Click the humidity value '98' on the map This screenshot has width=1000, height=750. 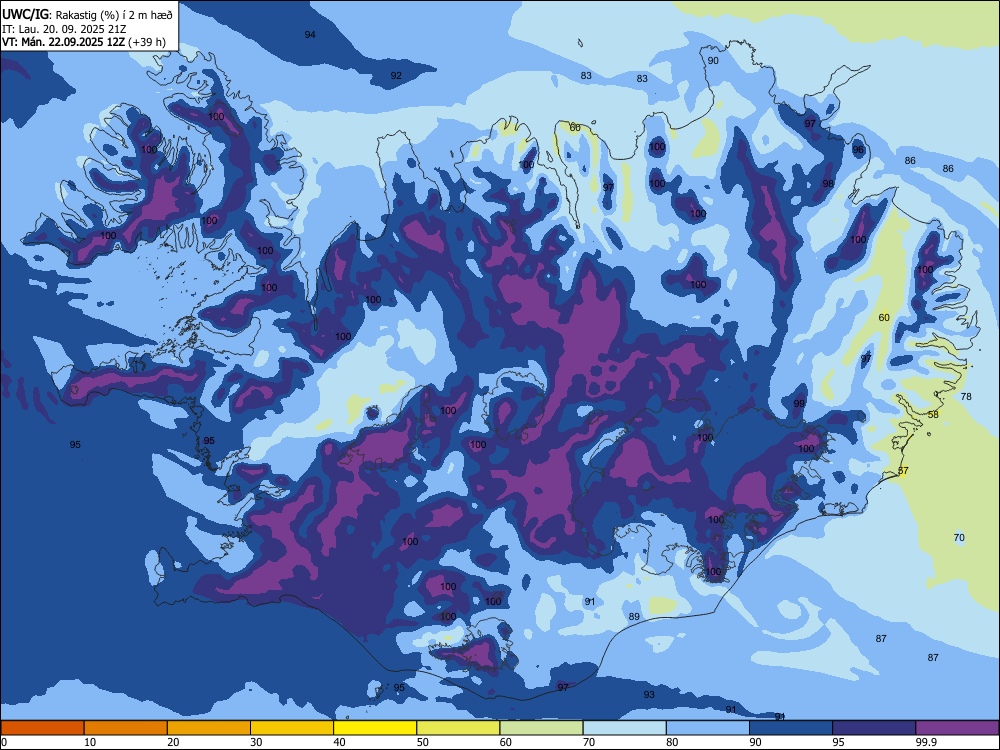(828, 183)
